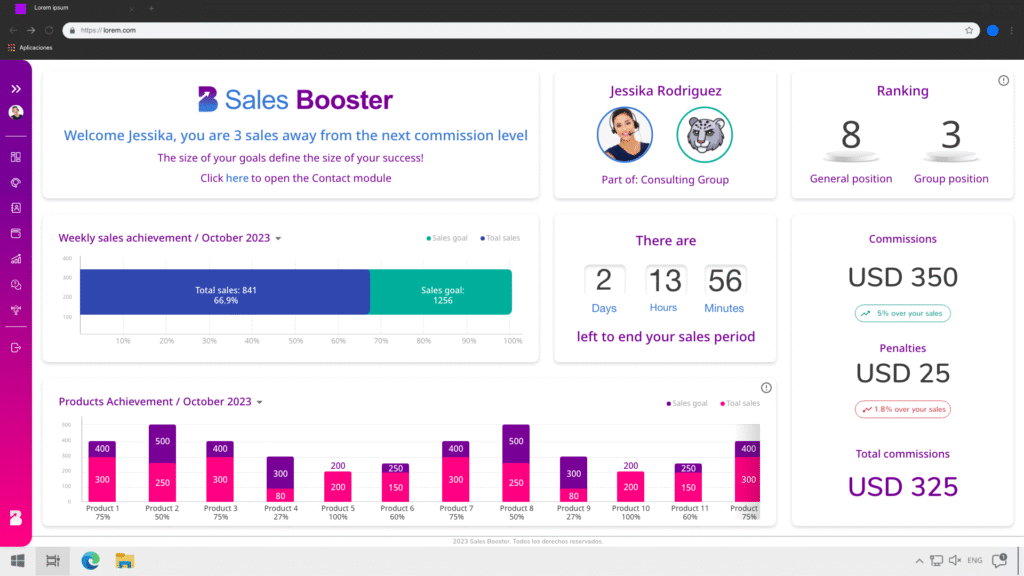
Task: Toggle Sales goal legend in products chart
Action: tap(687, 404)
